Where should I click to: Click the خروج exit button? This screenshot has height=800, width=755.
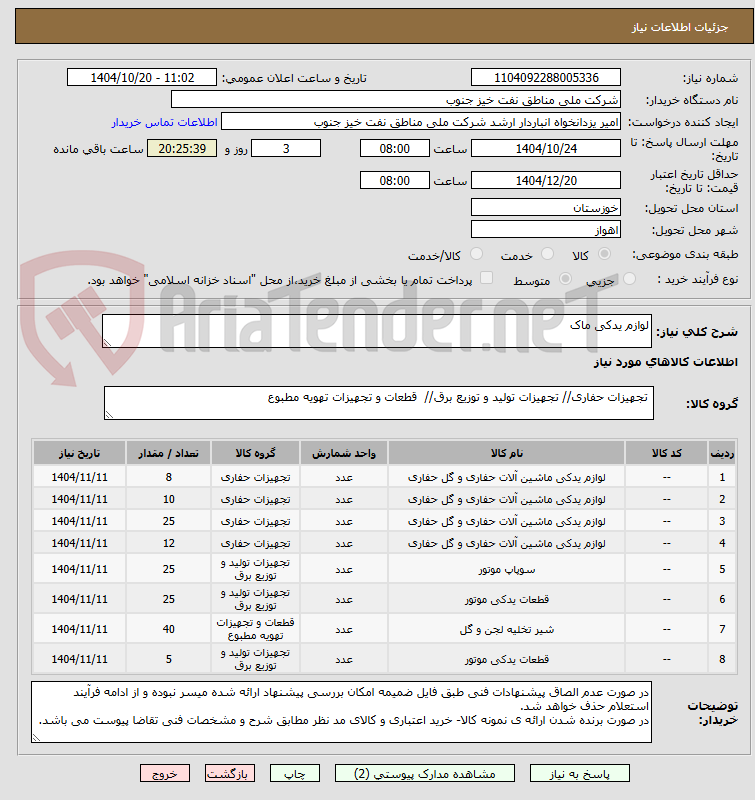[x=165, y=773]
